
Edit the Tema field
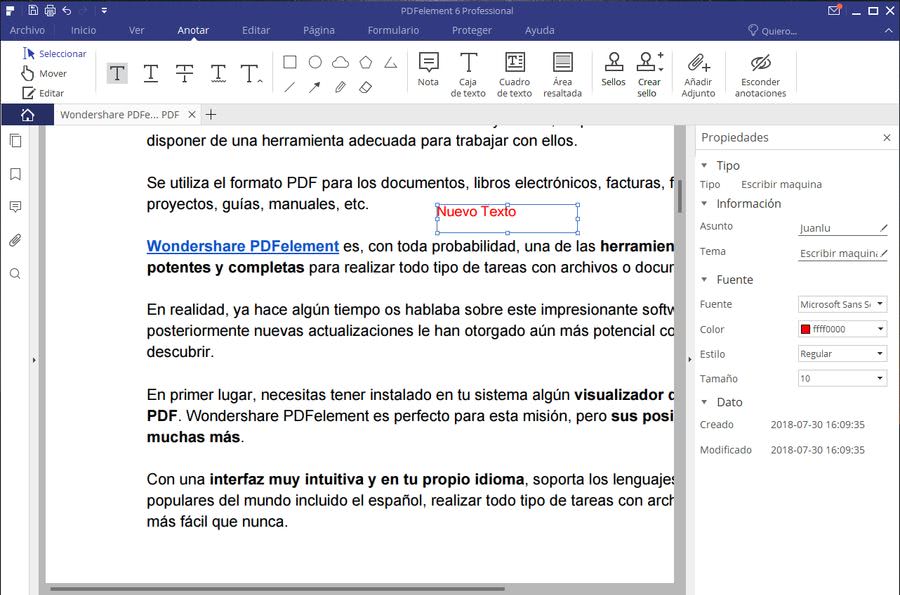pyautogui.click(x=843, y=253)
